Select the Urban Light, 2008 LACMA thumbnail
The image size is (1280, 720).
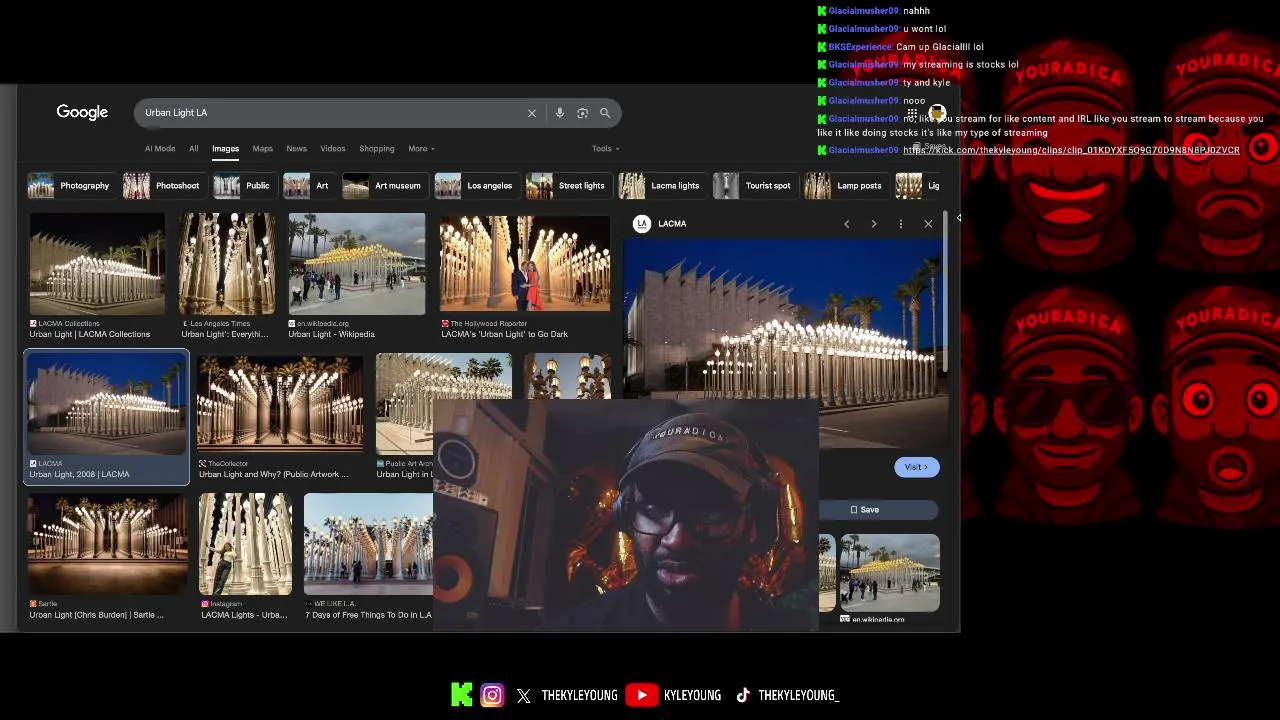coord(106,404)
